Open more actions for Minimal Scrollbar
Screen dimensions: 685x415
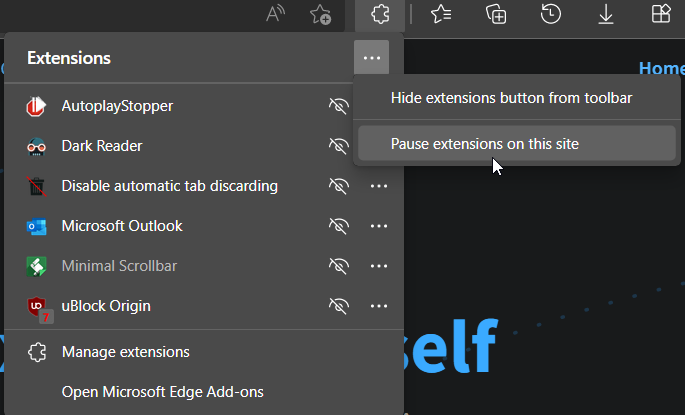(379, 266)
